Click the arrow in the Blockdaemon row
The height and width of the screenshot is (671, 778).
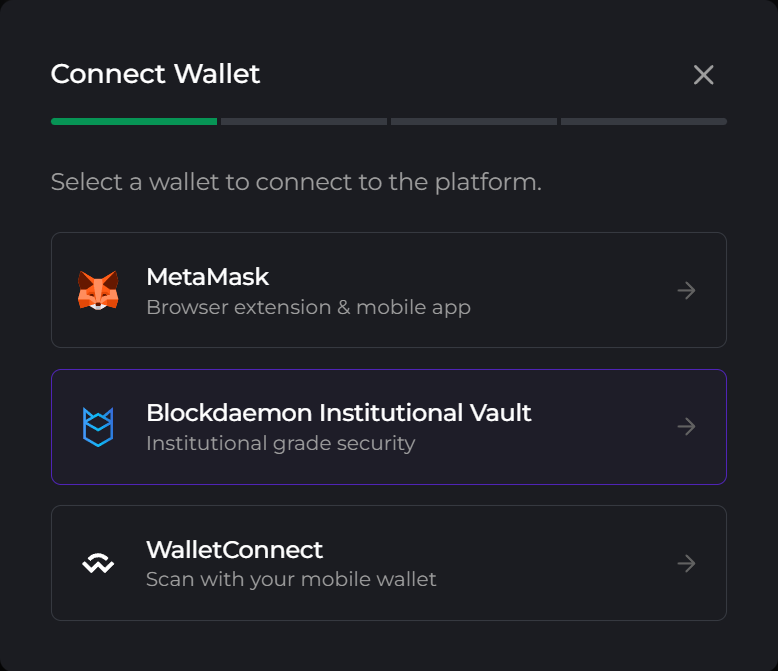click(x=686, y=427)
